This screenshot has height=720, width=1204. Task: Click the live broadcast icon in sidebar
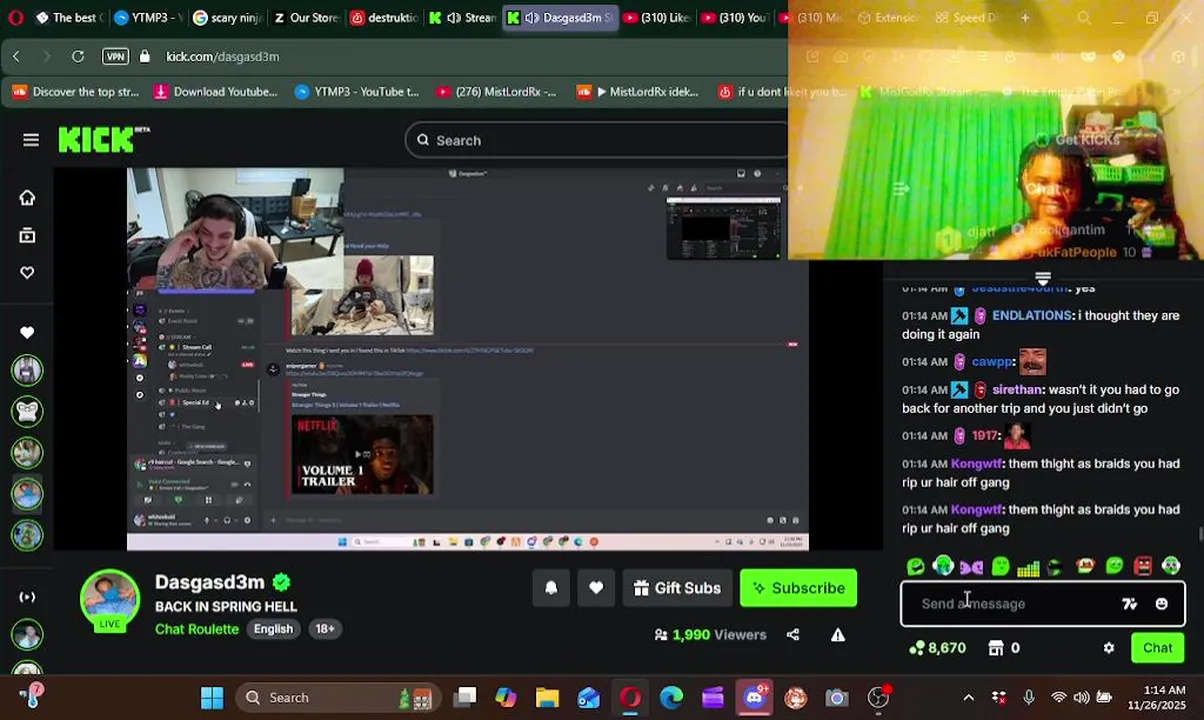pos(27,597)
